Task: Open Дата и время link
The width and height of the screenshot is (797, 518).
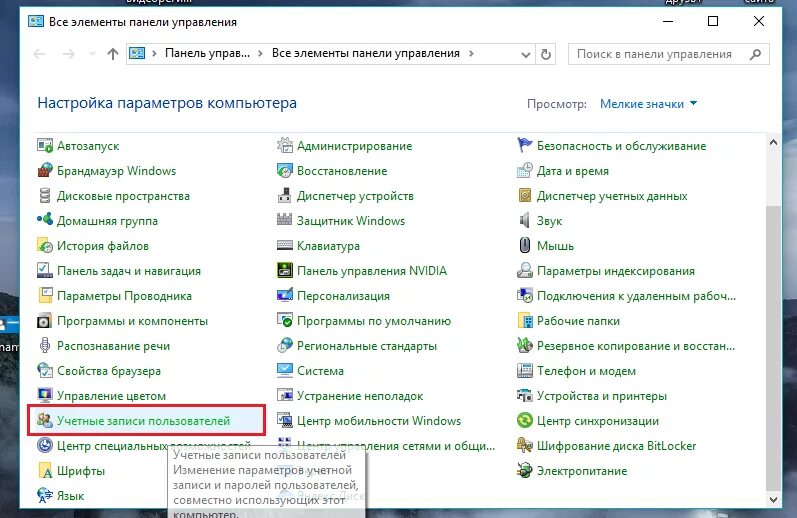Action: click(573, 171)
